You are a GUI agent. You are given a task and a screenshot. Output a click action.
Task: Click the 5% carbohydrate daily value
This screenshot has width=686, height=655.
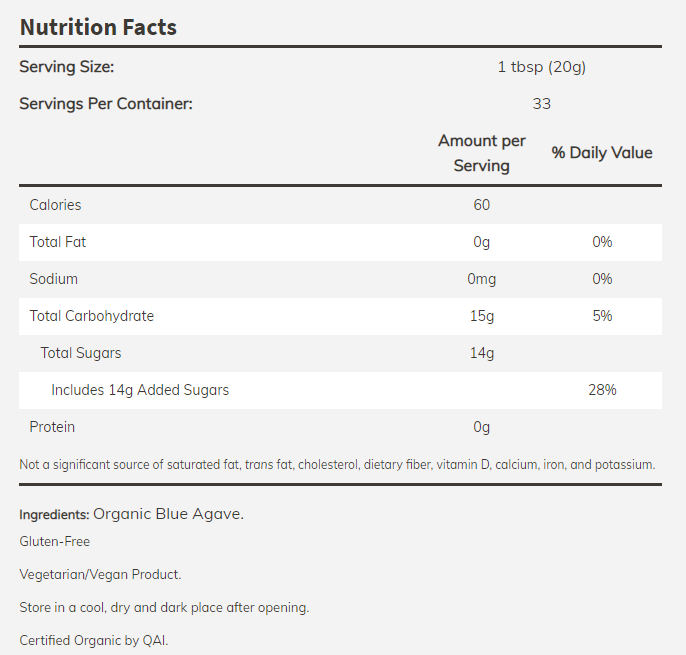[x=602, y=316]
